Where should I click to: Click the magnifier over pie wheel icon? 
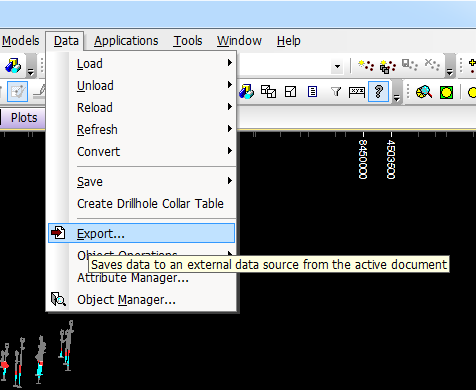click(x=424, y=92)
